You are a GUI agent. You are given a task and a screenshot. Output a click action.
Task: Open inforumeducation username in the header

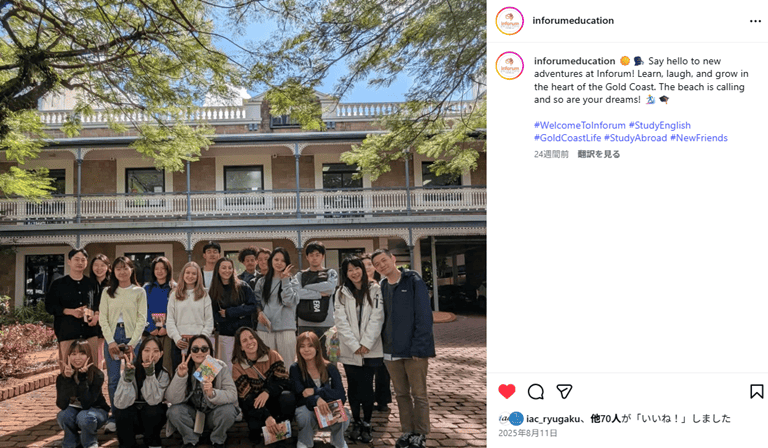pos(573,21)
